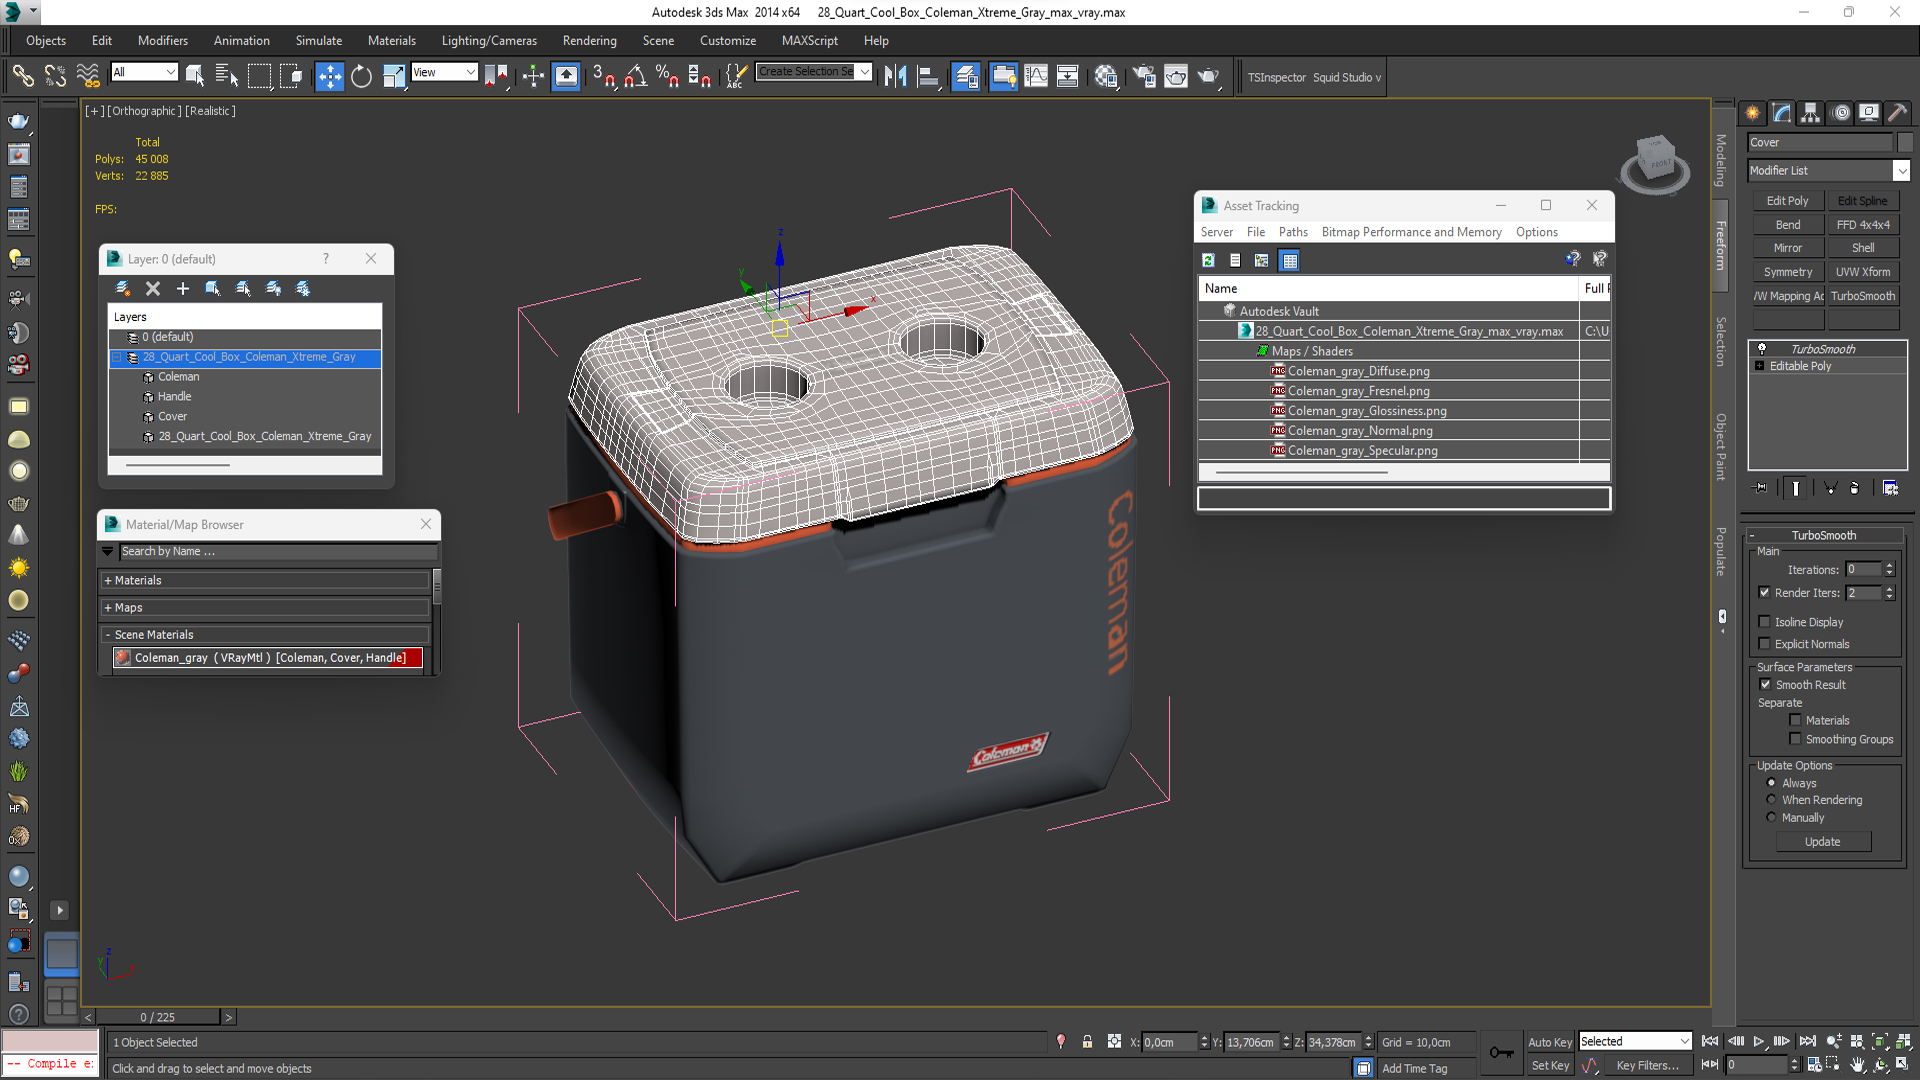Expand the Editable Poly stack entry

(1760, 366)
